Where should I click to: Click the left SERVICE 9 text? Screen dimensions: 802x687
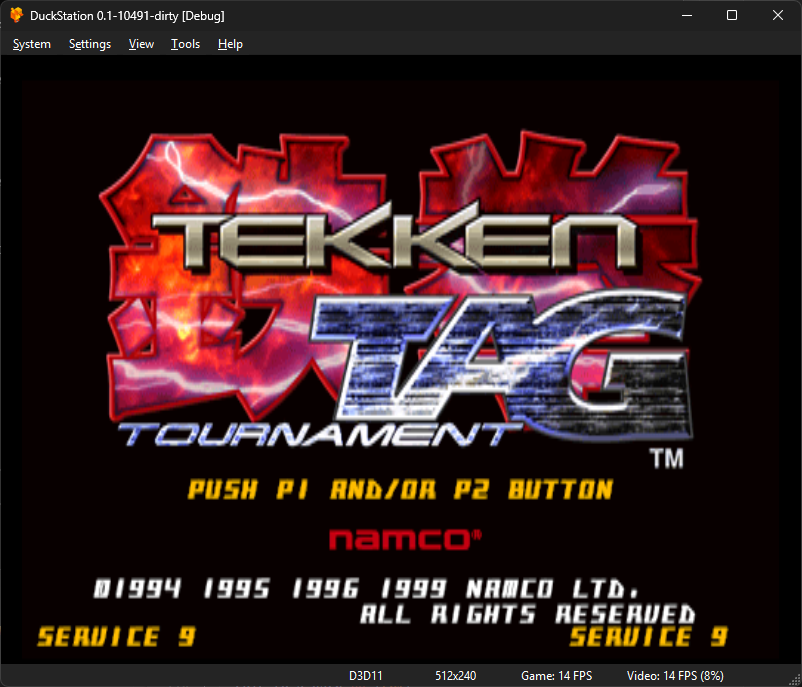117,637
